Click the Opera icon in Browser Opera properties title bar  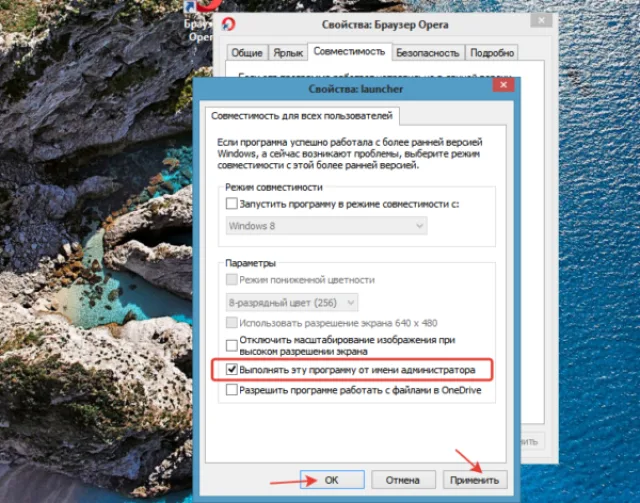pyautogui.click(x=228, y=24)
